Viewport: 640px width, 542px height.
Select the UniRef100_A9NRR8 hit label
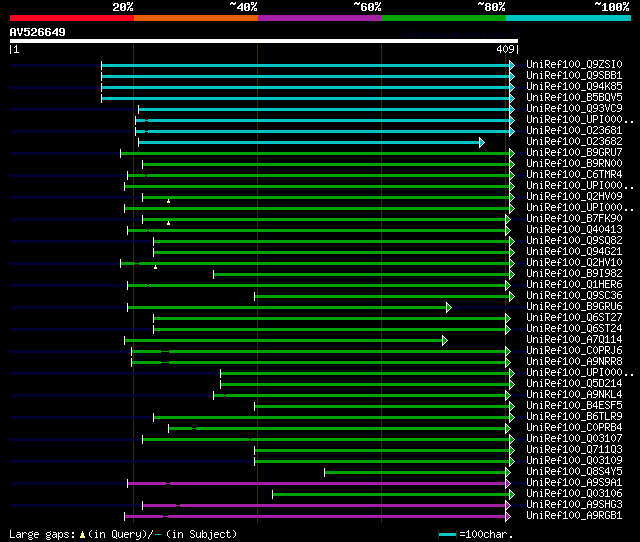click(x=574, y=362)
